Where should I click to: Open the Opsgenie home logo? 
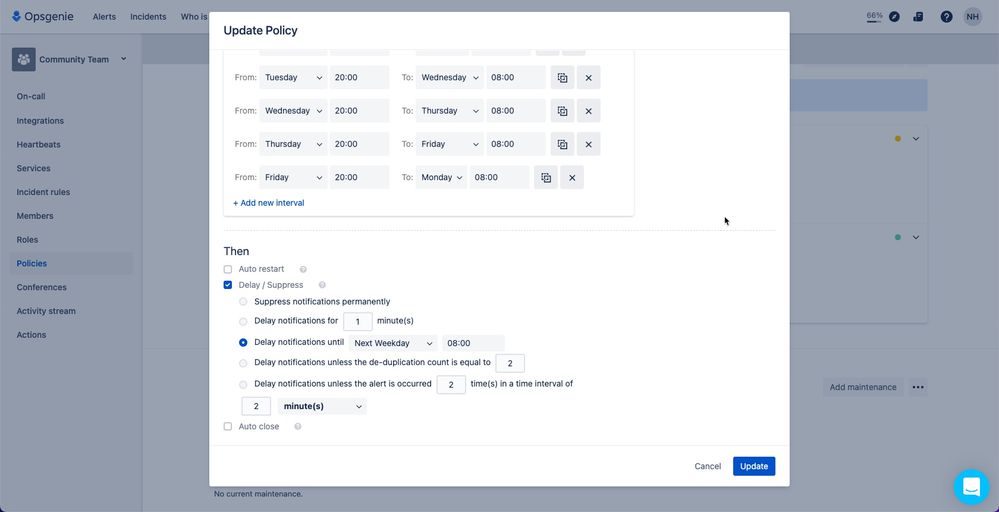point(43,17)
